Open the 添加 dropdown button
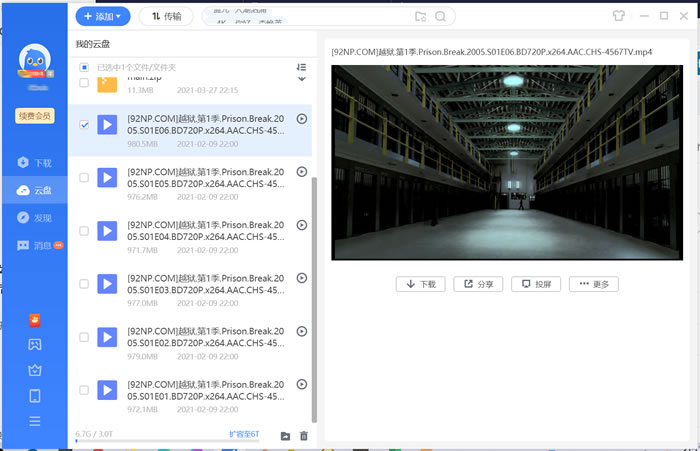 point(103,17)
